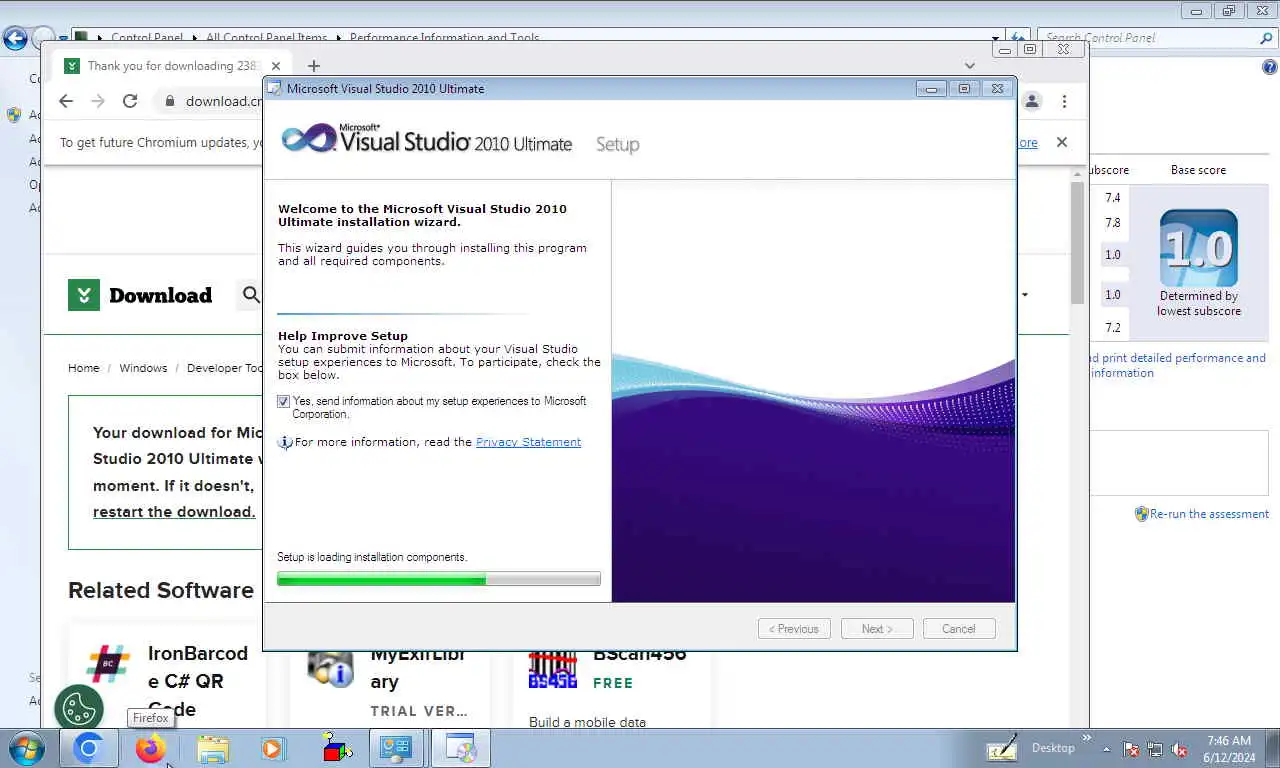Click 'restart the download.' link
Screen dimensions: 1280x768
click(174, 512)
